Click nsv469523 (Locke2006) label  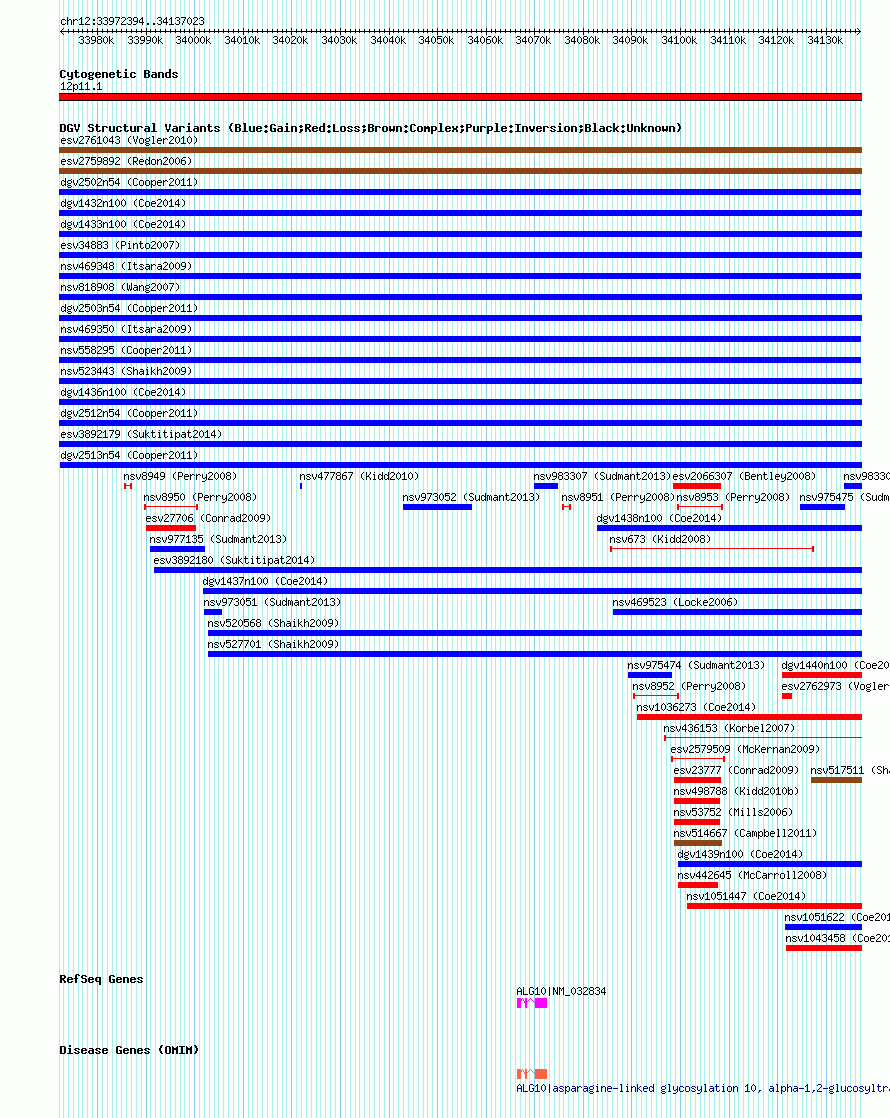coord(675,602)
